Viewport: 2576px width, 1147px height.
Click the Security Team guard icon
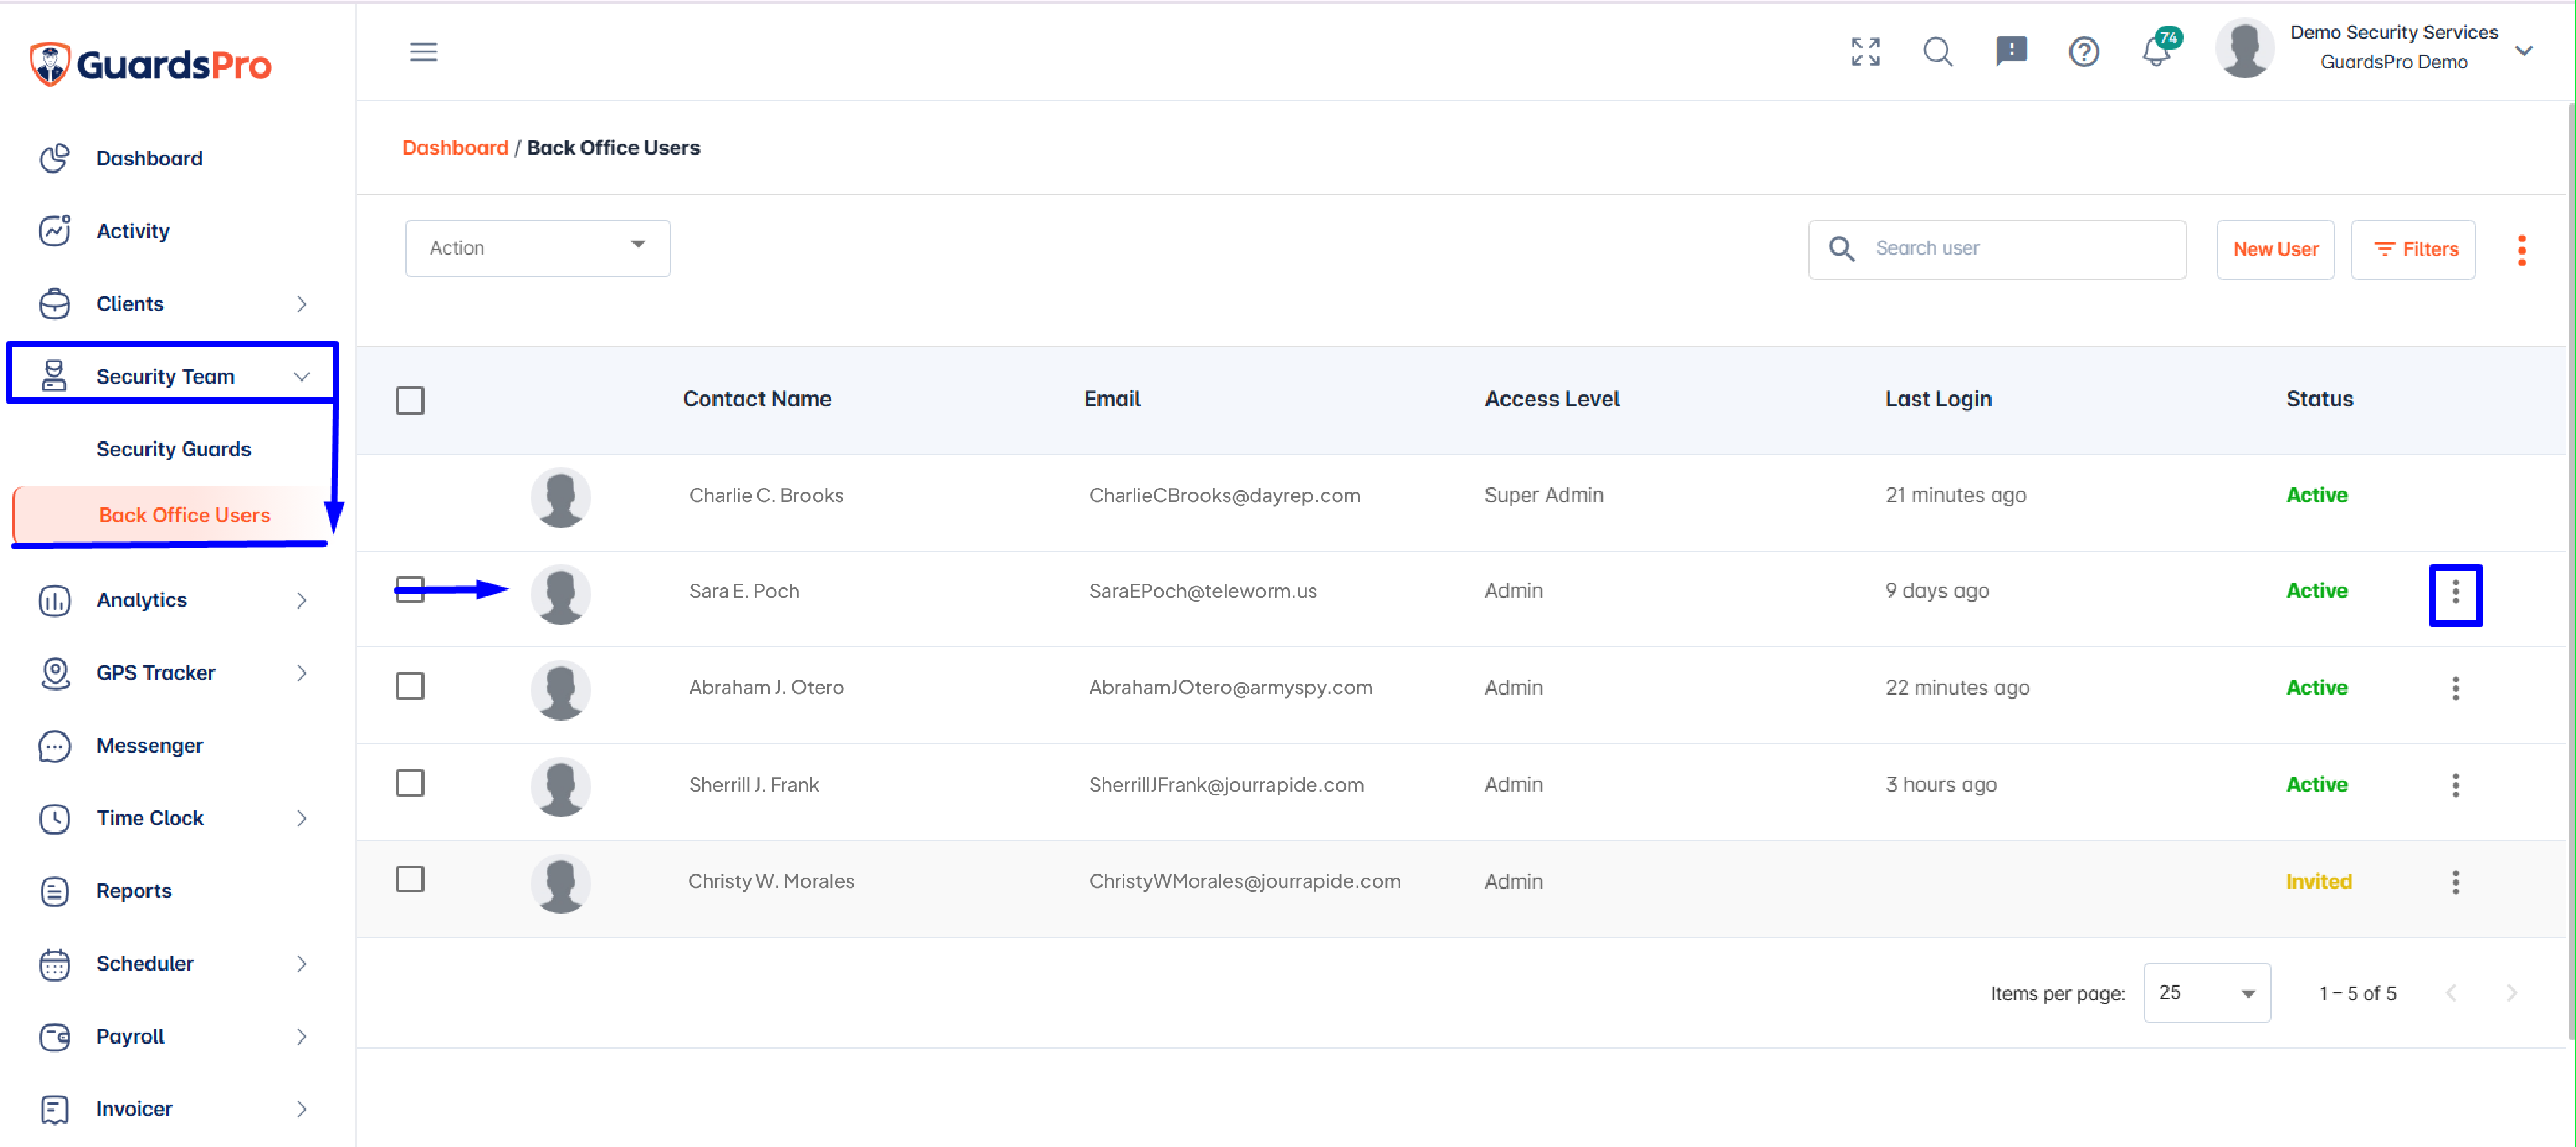point(55,376)
